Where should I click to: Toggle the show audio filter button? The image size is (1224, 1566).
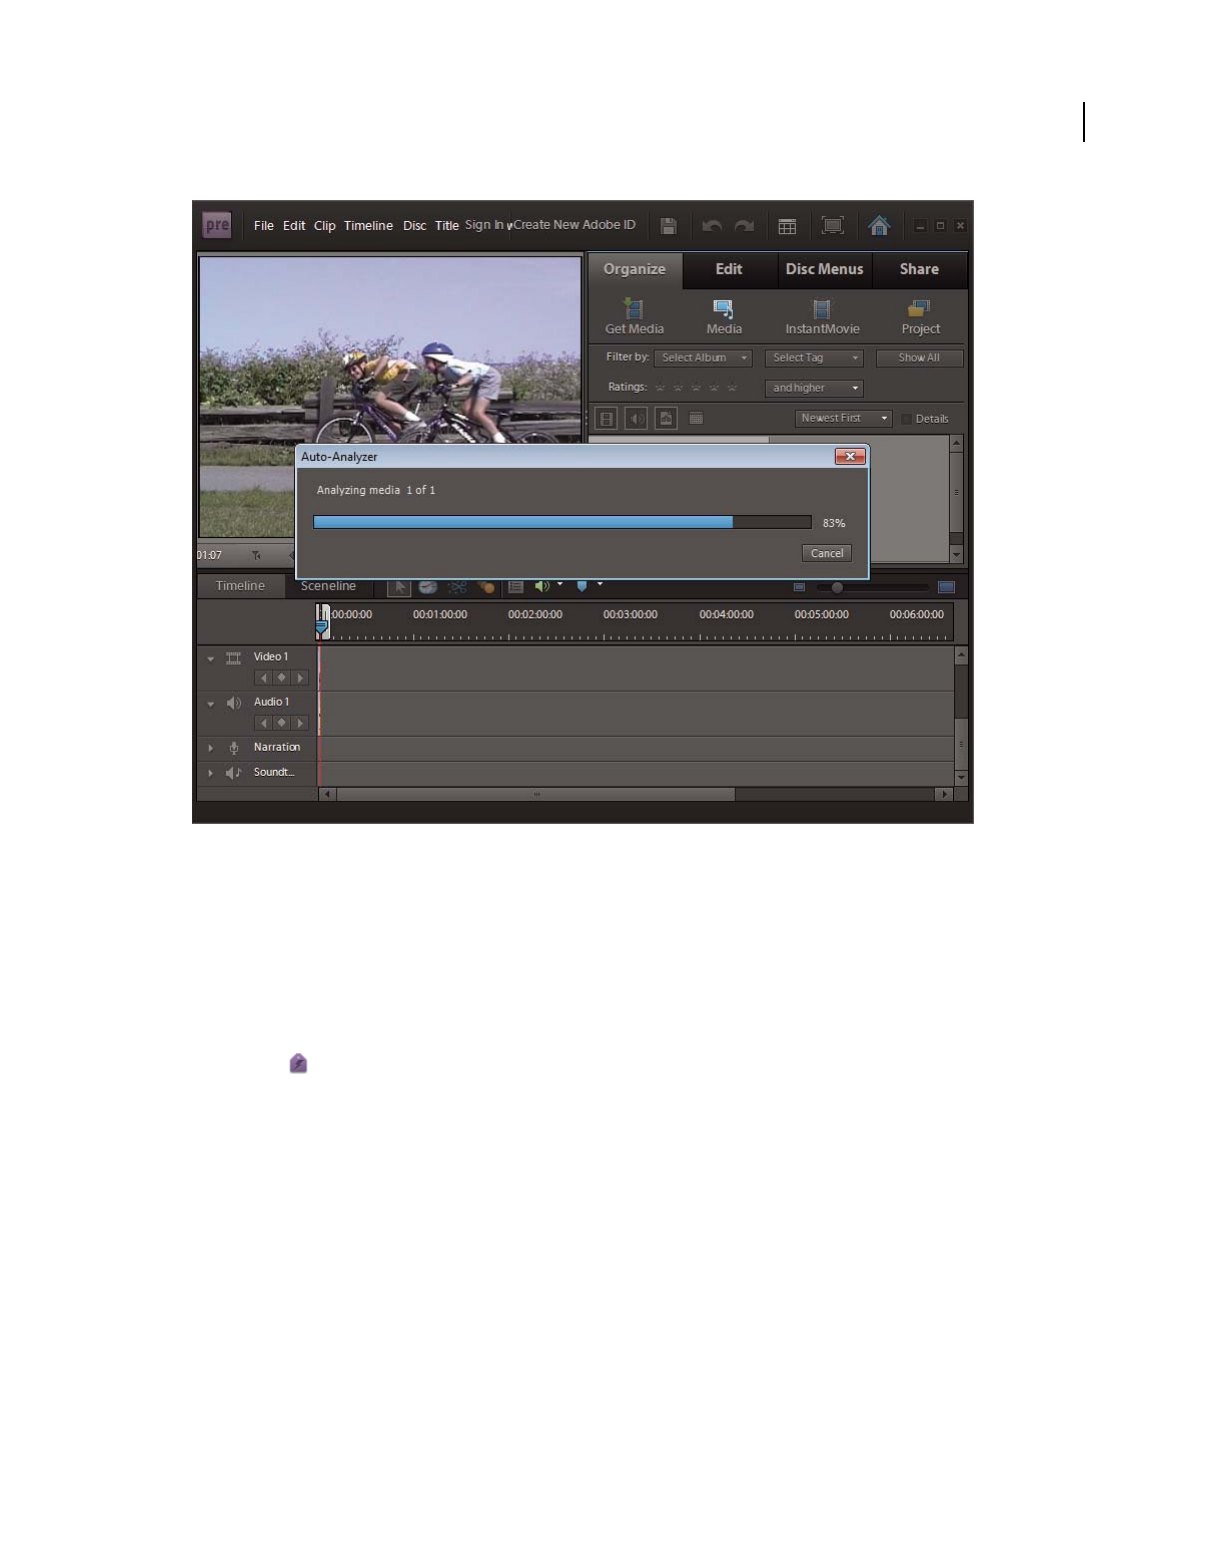coord(636,418)
